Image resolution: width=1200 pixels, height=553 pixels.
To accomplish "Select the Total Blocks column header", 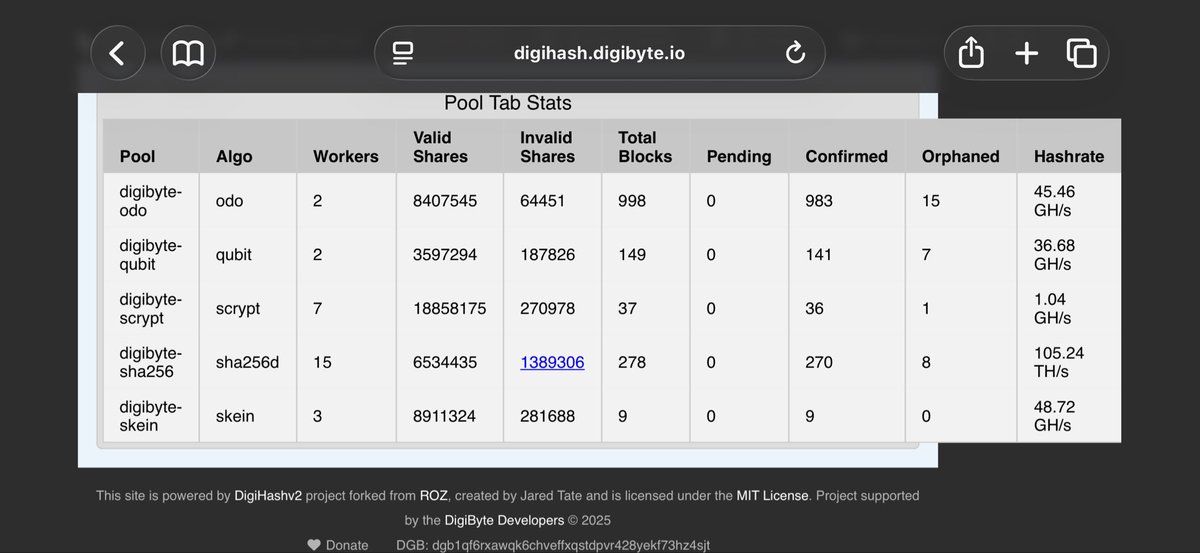I will click(x=645, y=147).
